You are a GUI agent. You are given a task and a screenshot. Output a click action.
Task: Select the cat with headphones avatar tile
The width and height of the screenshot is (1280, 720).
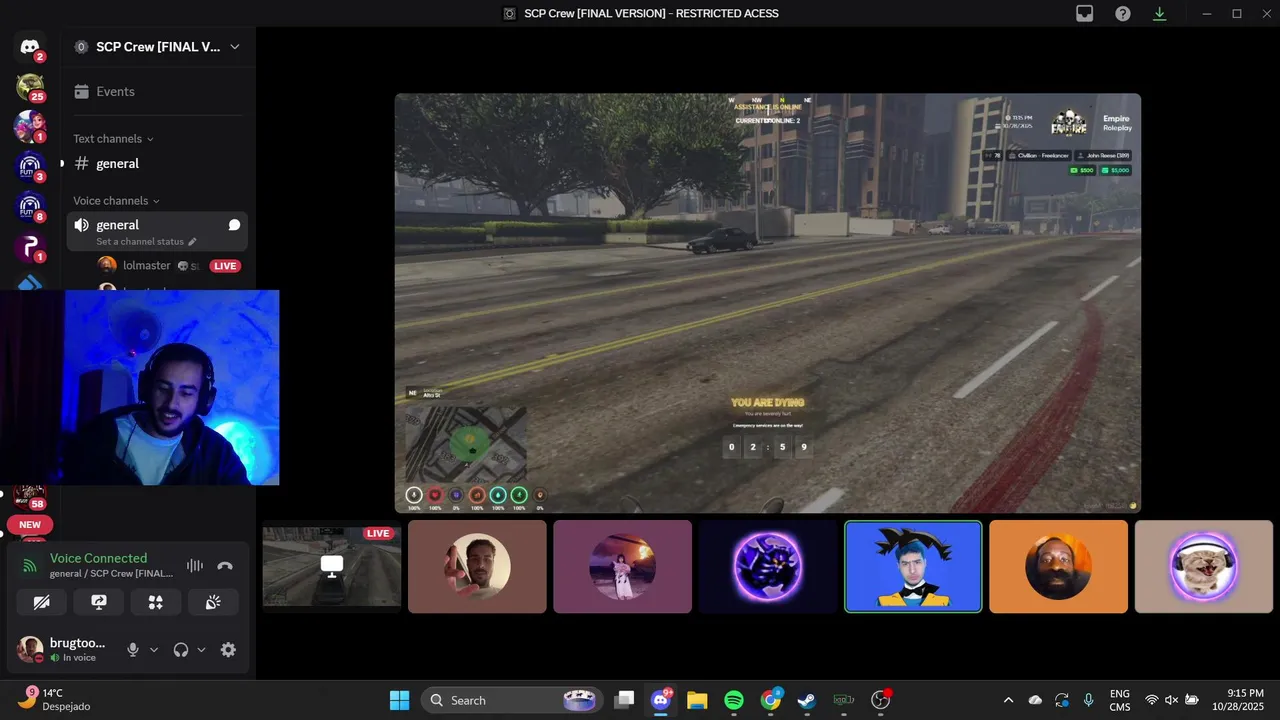(x=1203, y=566)
